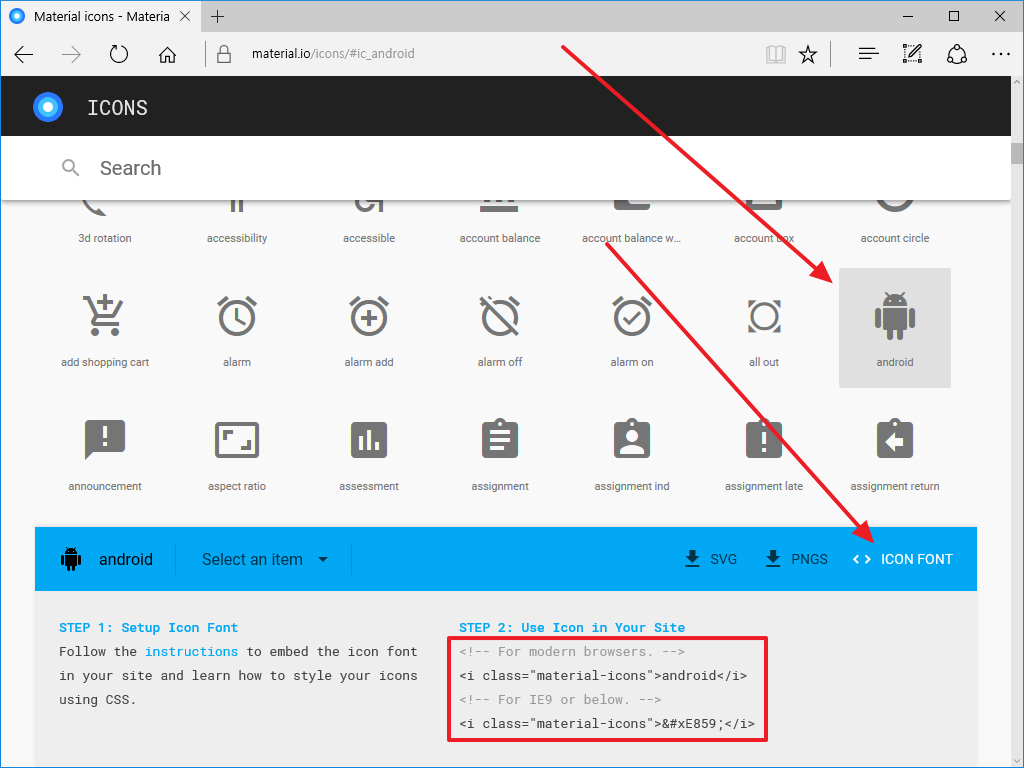Image resolution: width=1024 pixels, height=768 pixels.
Task: Select the aspect ratio icon
Action: (x=237, y=440)
